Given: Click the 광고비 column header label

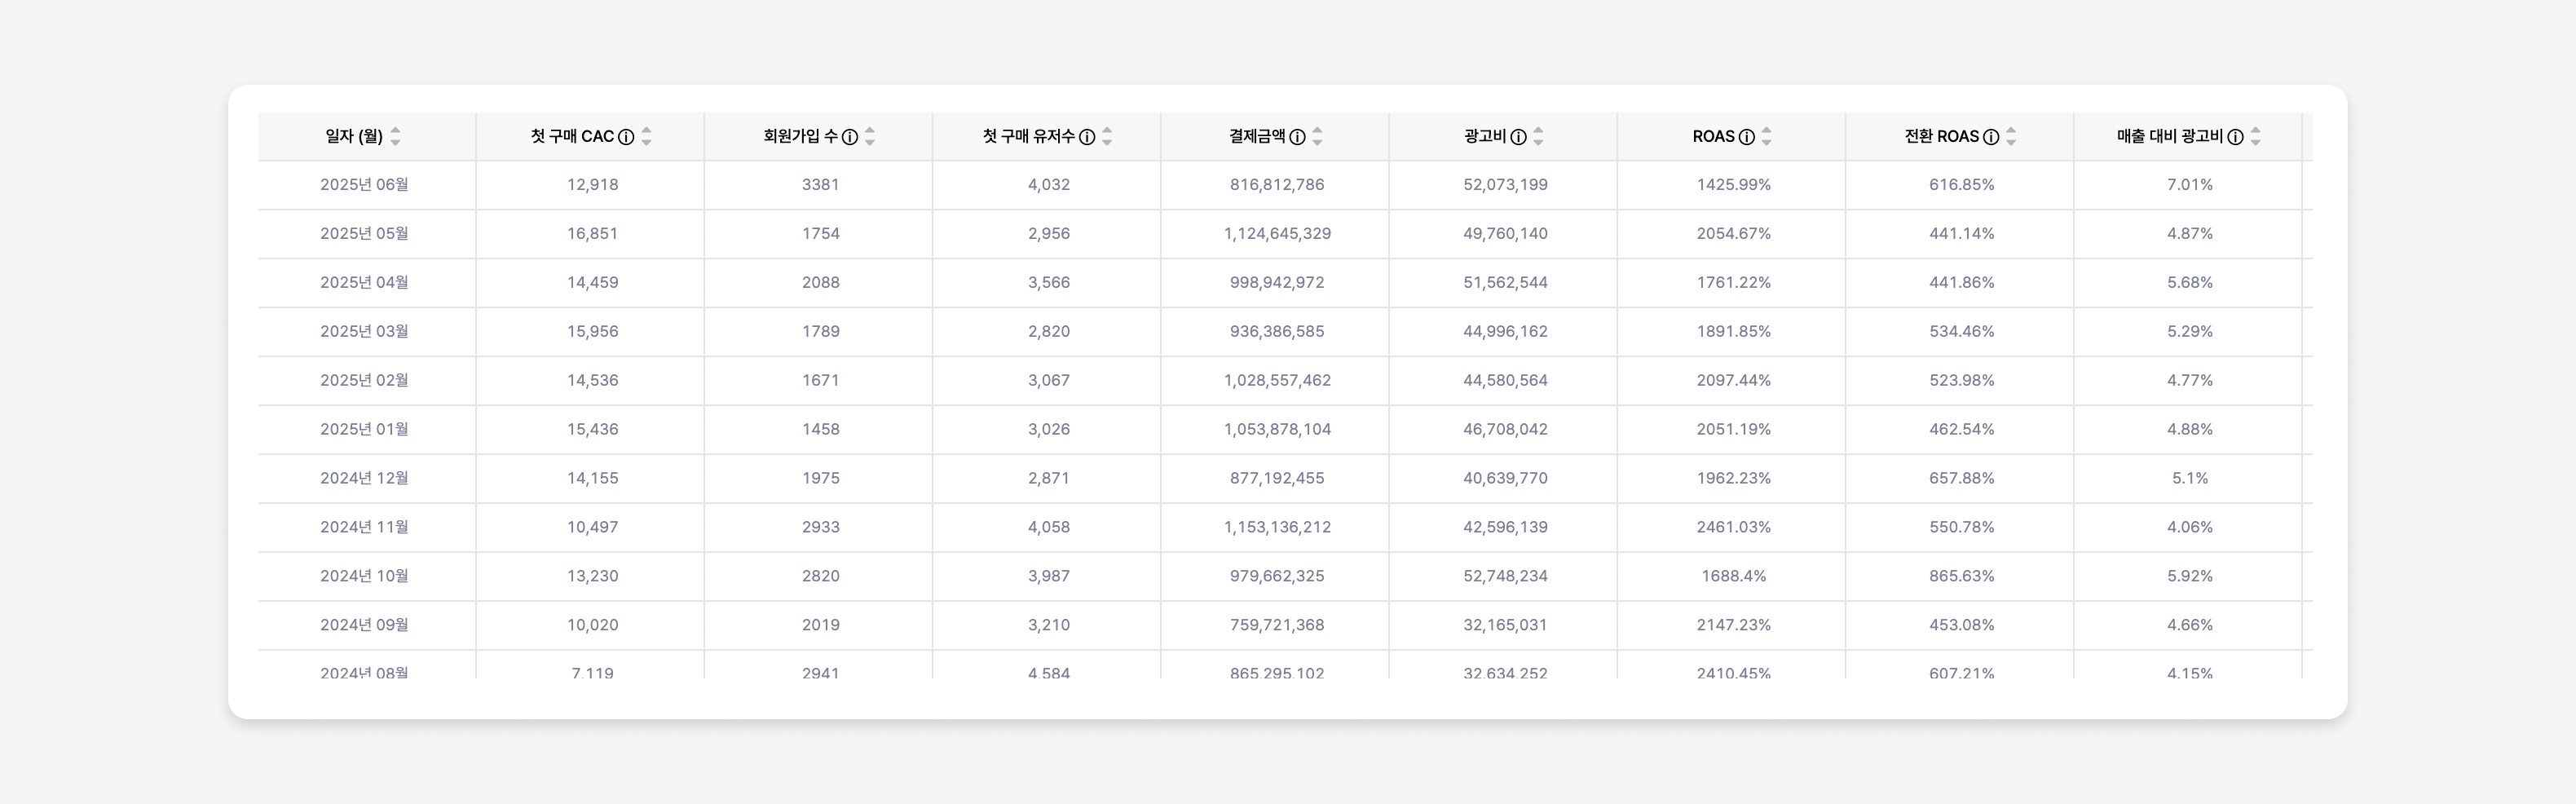Looking at the screenshot, I should click(1484, 136).
